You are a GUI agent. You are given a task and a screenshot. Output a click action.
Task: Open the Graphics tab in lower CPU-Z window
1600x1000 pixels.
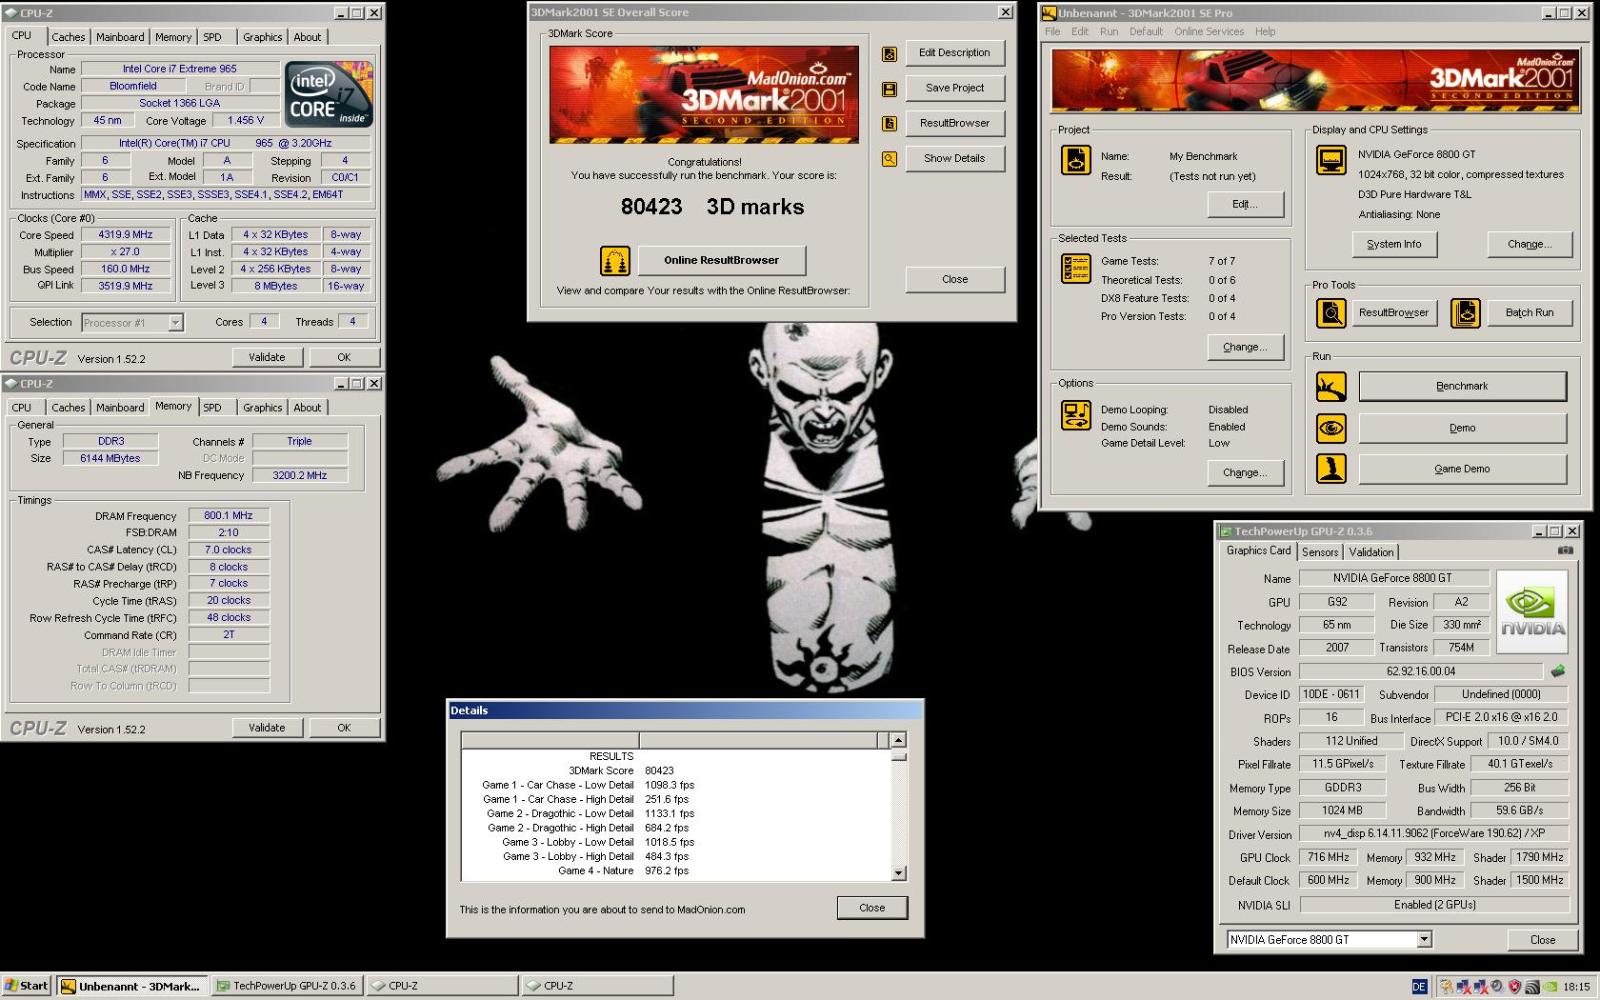pos(262,408)
